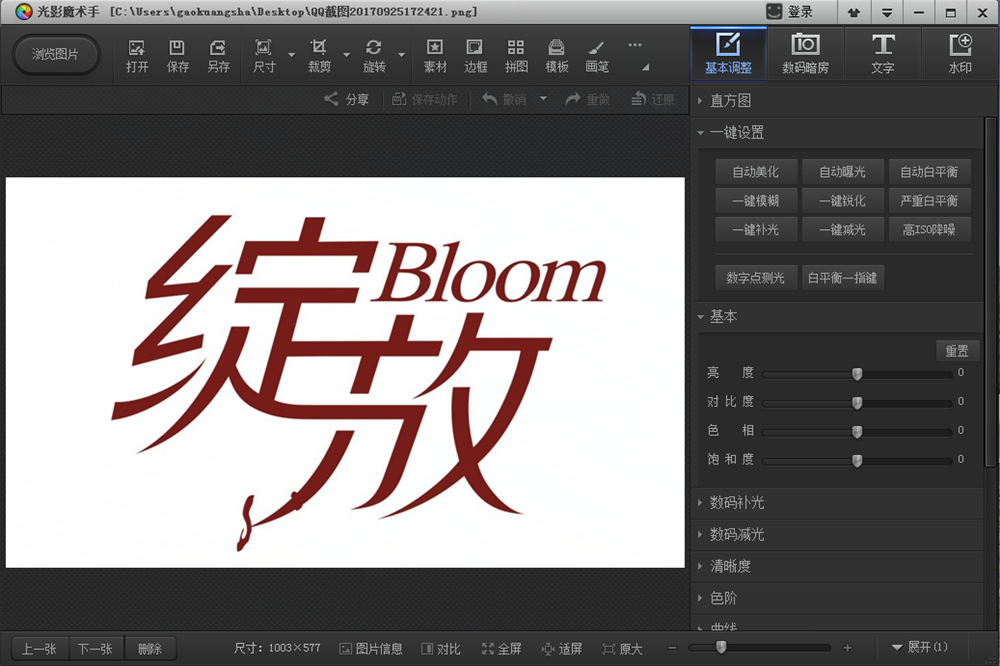Screen dimensions: 1000x666
Task: Open the 边框 (Border) tool icon
Action: point(475,56)
